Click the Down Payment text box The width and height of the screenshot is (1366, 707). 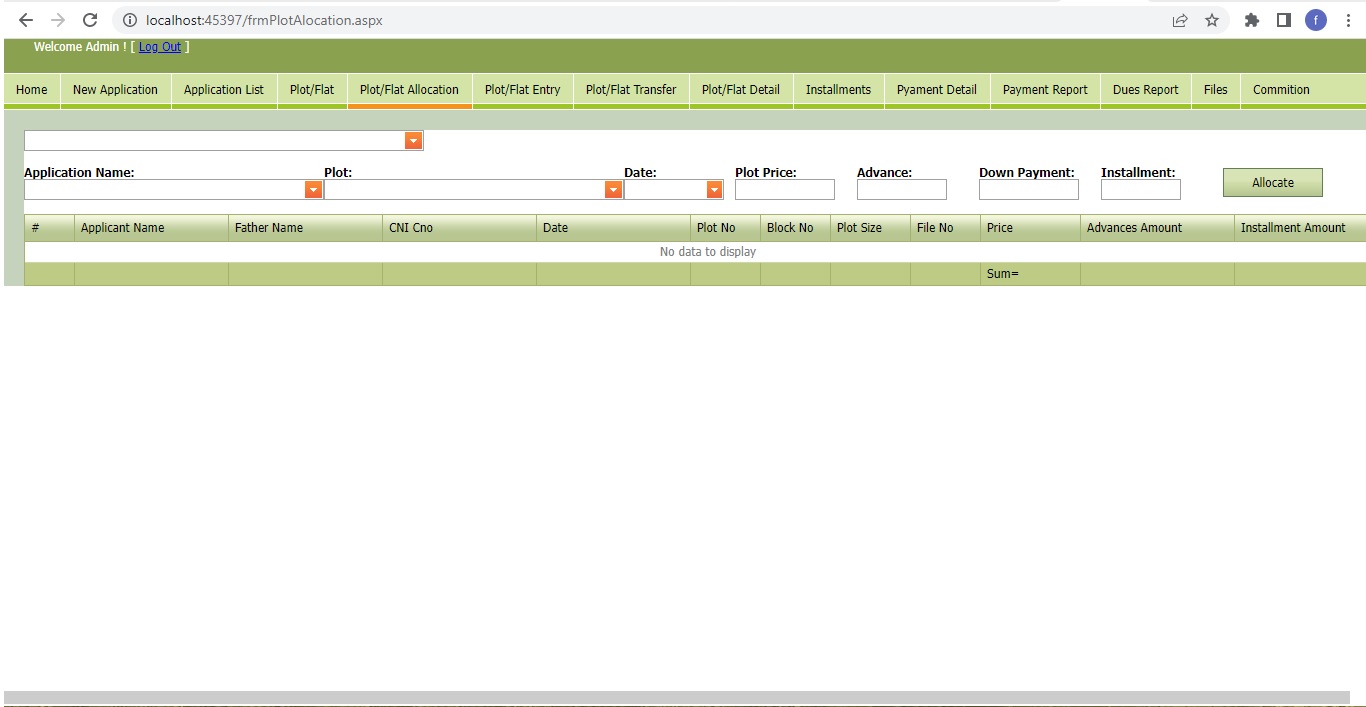coord(1028,190)
